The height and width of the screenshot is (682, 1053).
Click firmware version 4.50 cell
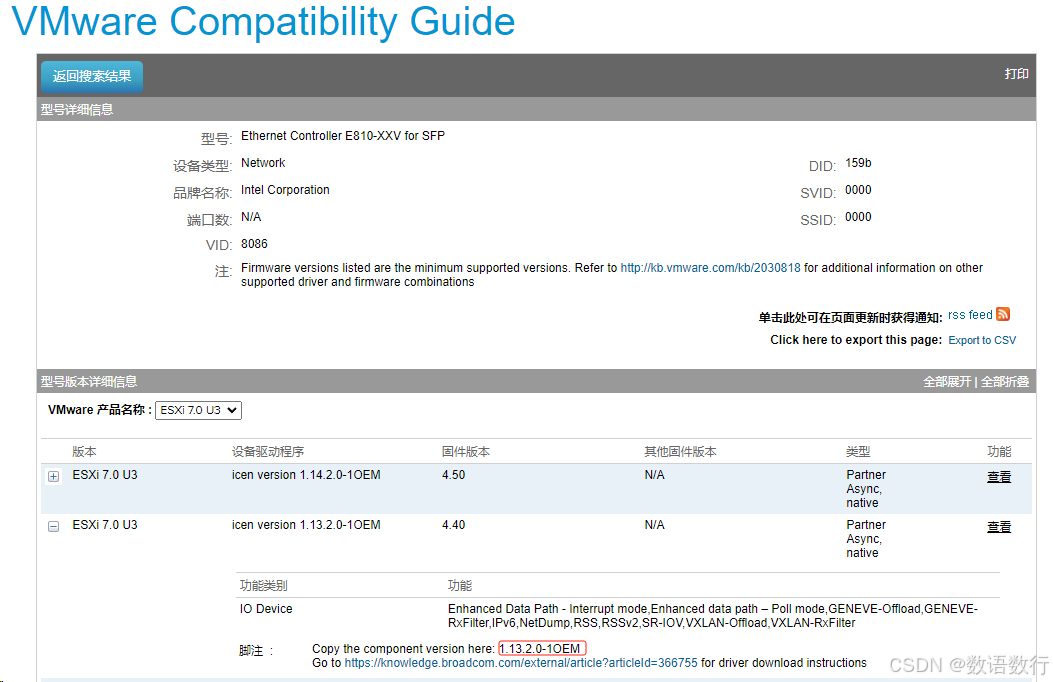coord(453,475)
